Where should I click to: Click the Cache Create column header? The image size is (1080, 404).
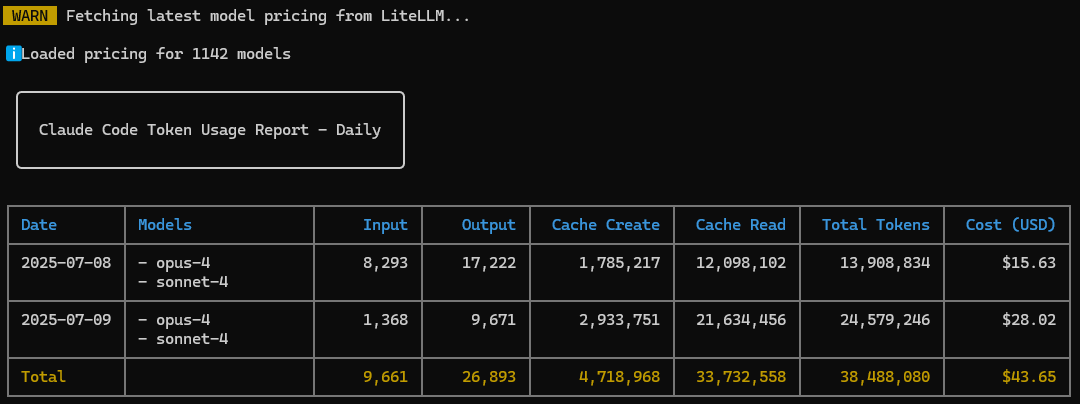coord(605,224)
